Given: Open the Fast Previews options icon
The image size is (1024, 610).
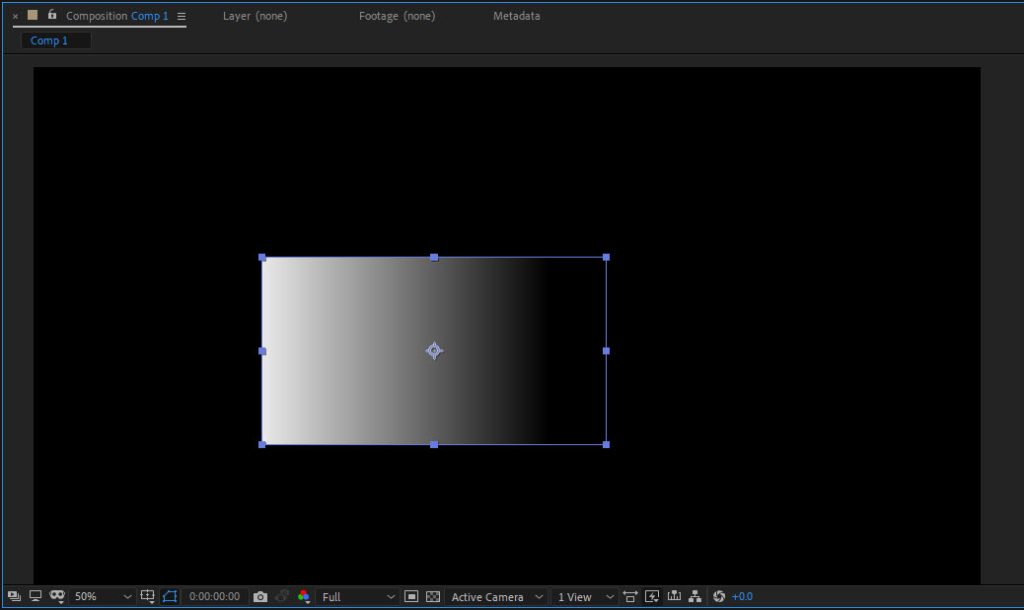Looking at the screenshot, I should [x=652, y=597].
